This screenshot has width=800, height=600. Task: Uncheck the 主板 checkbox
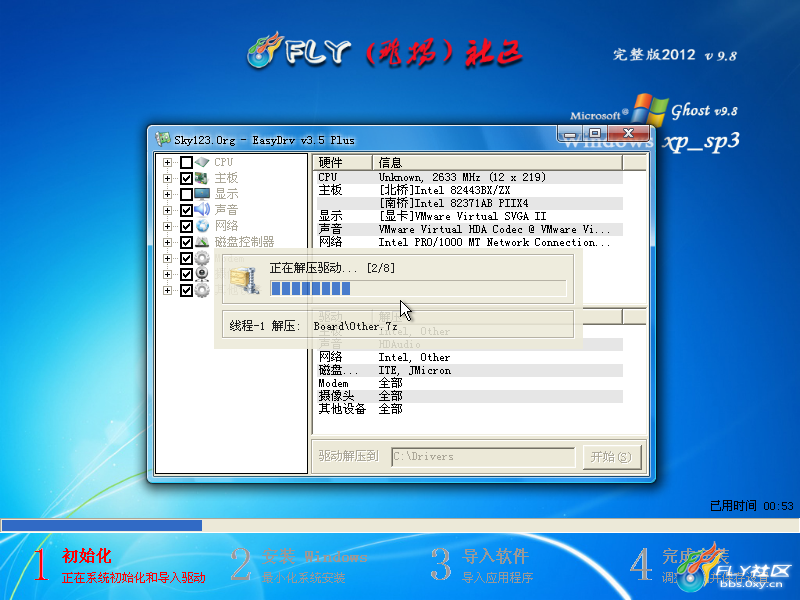tap(186, 178)
